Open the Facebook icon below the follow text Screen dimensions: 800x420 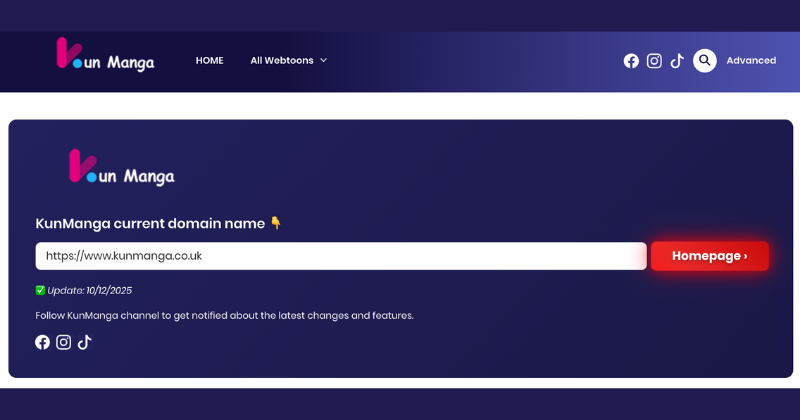pyautogui.click(x=43, y=342)
